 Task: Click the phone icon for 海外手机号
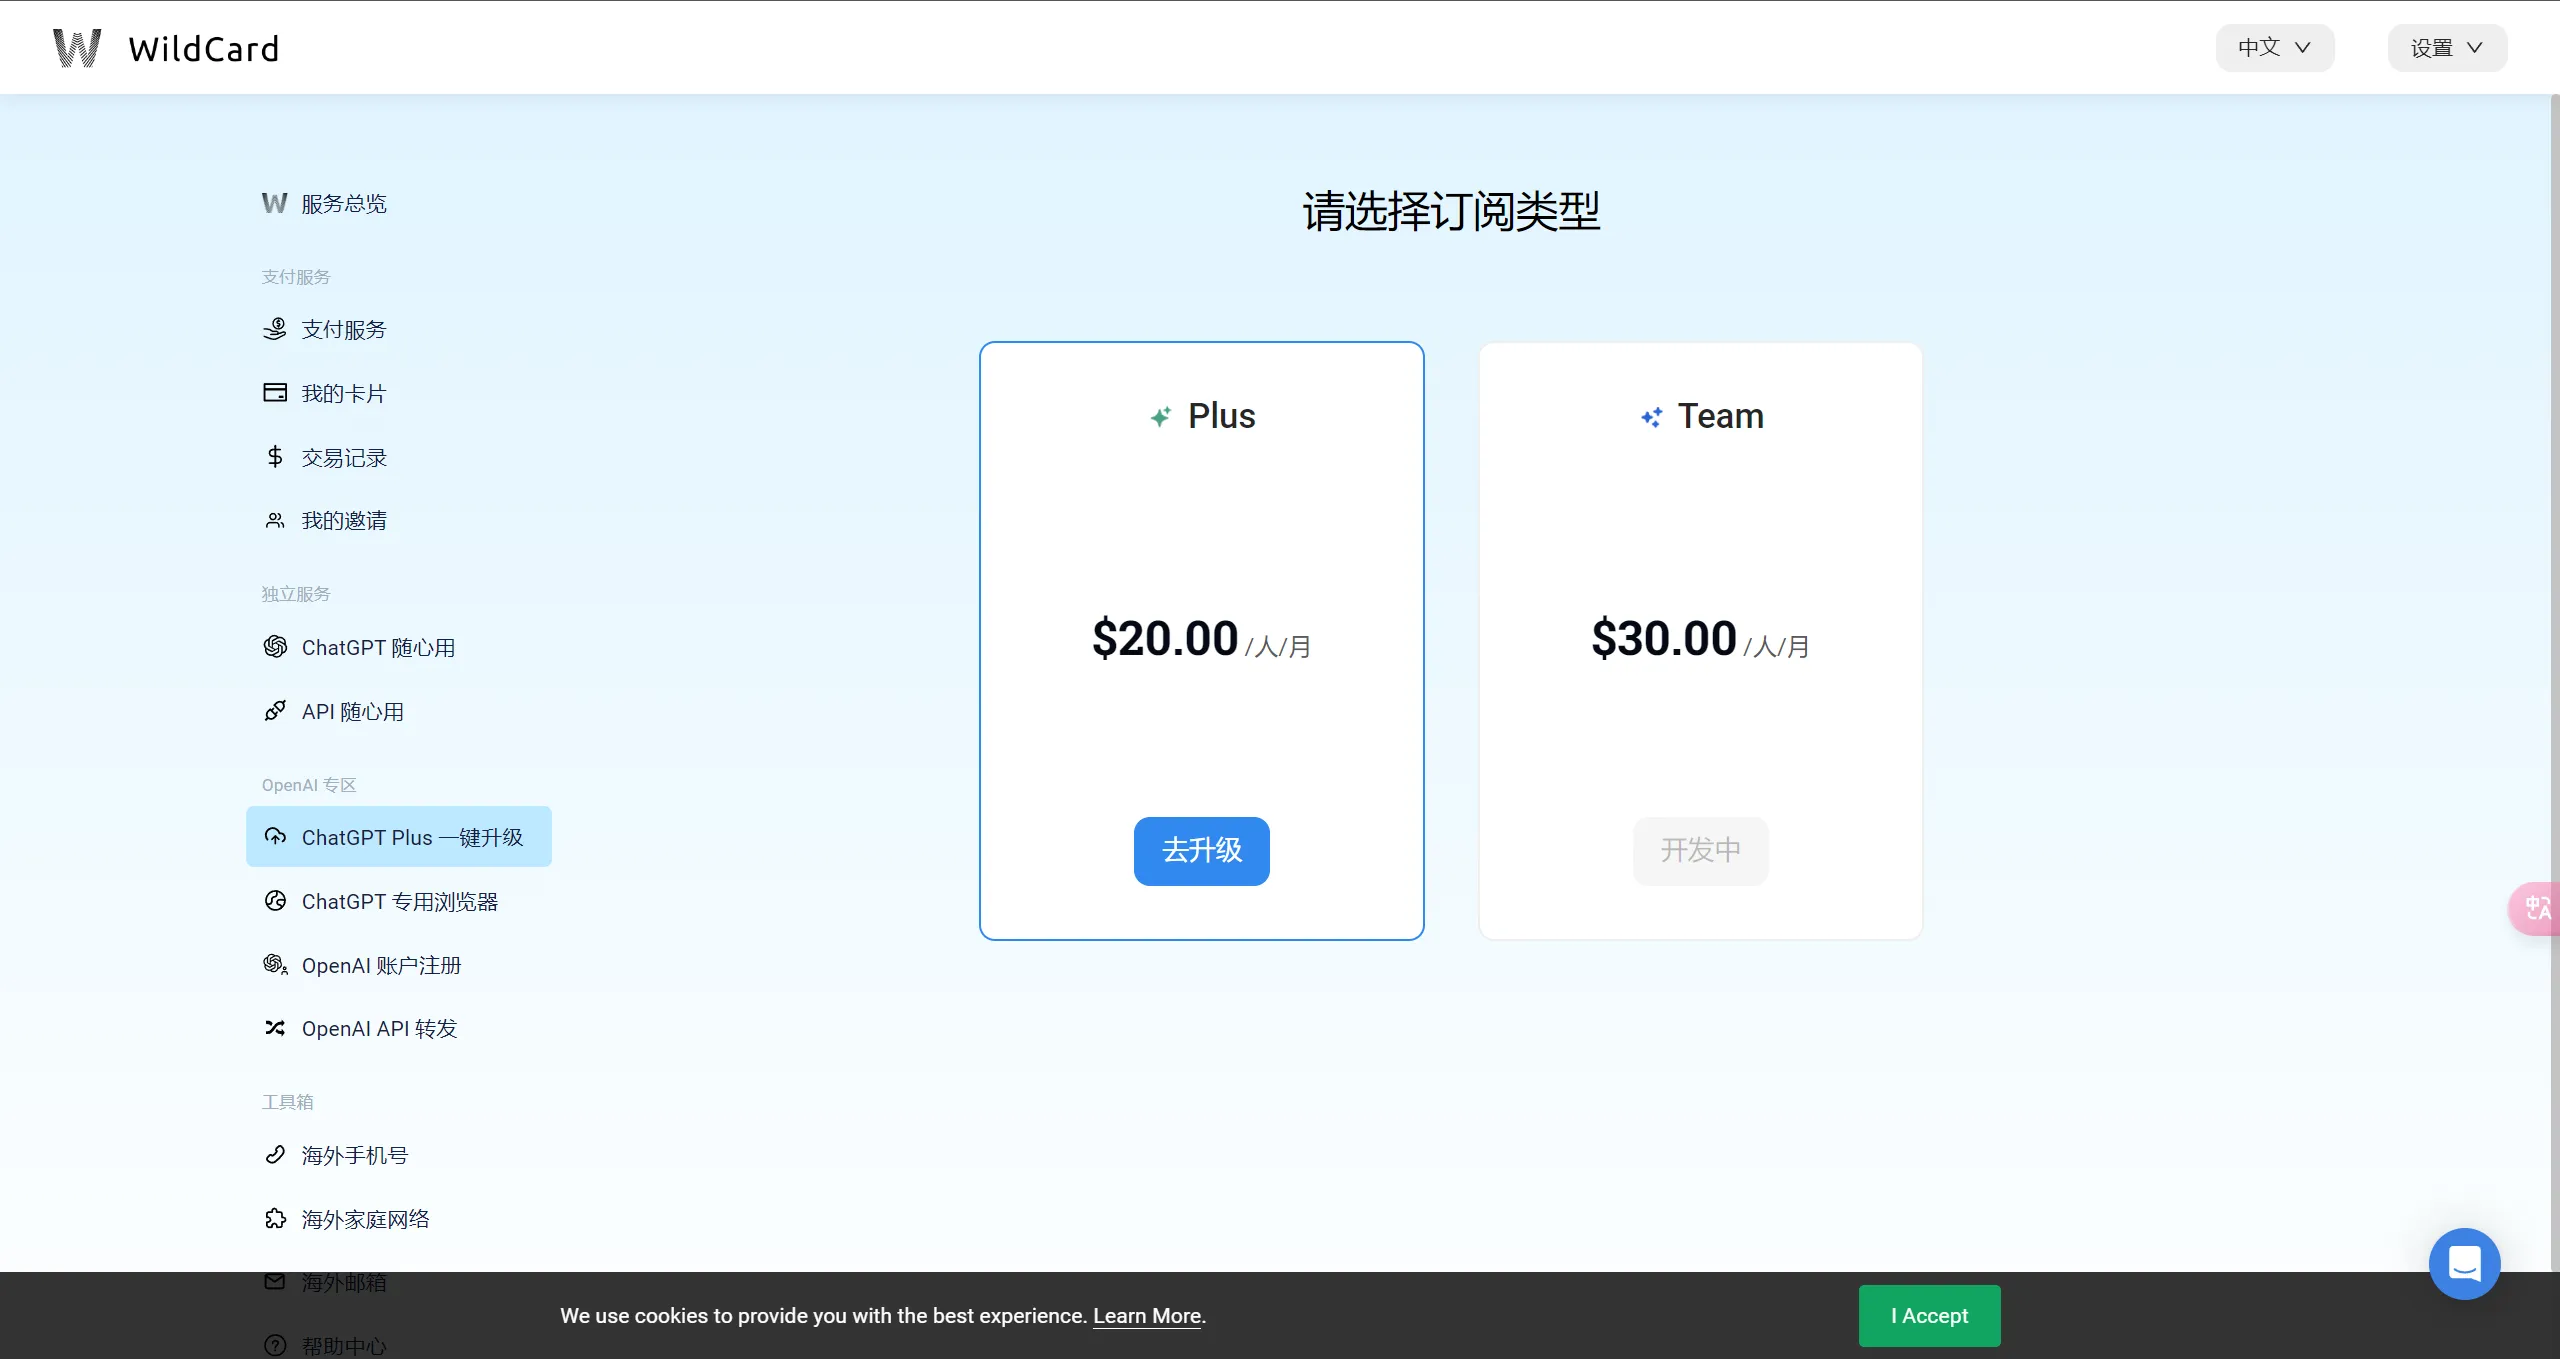click(275, 1154)
